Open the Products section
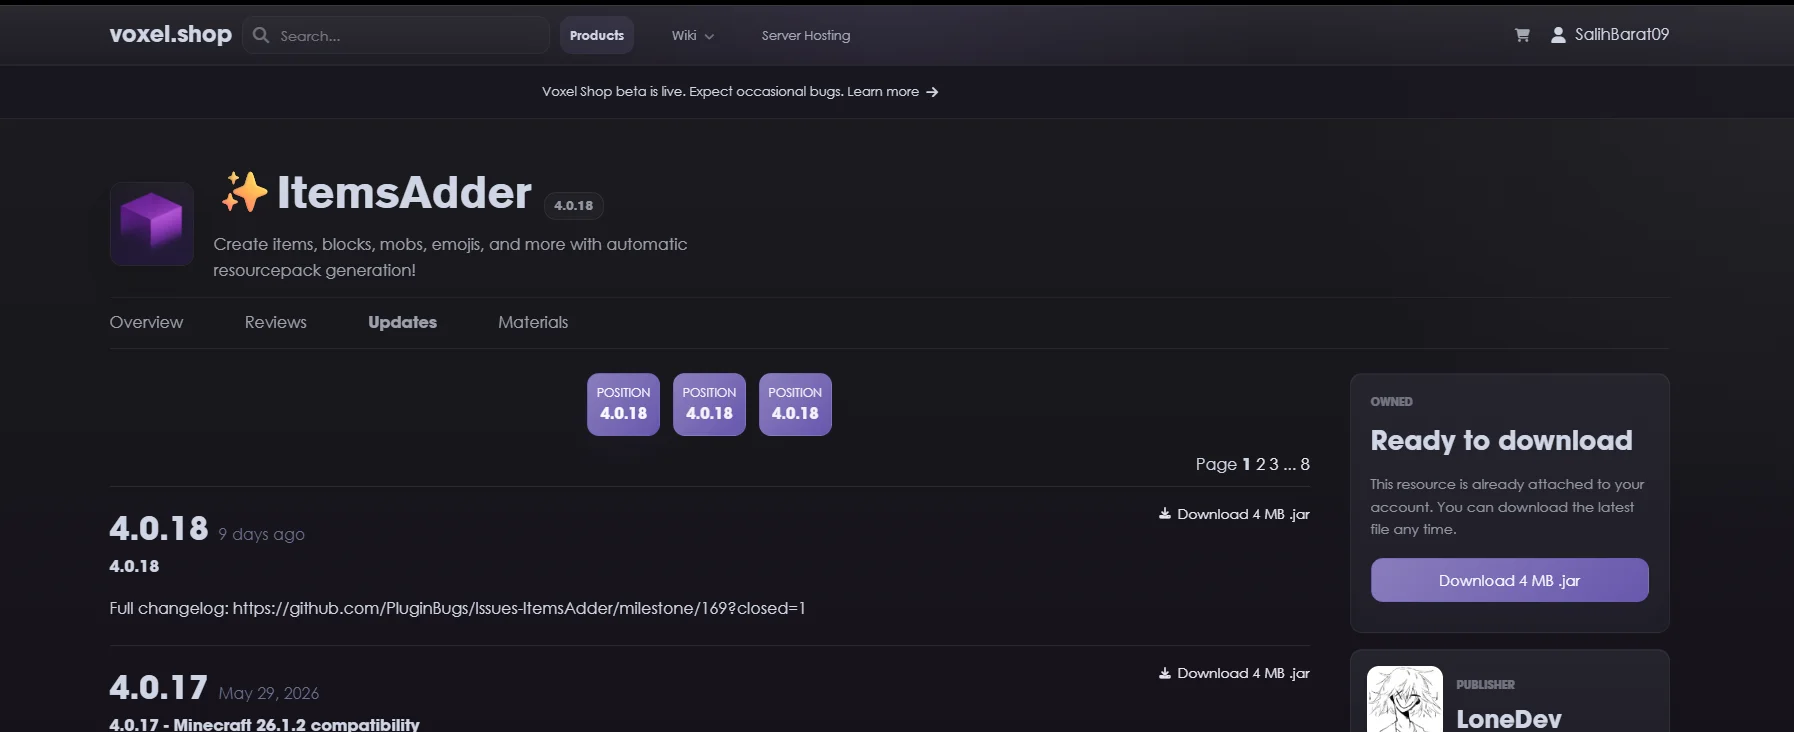The height and width of the screenshot is (732, 1794). [x=597, y=35]
